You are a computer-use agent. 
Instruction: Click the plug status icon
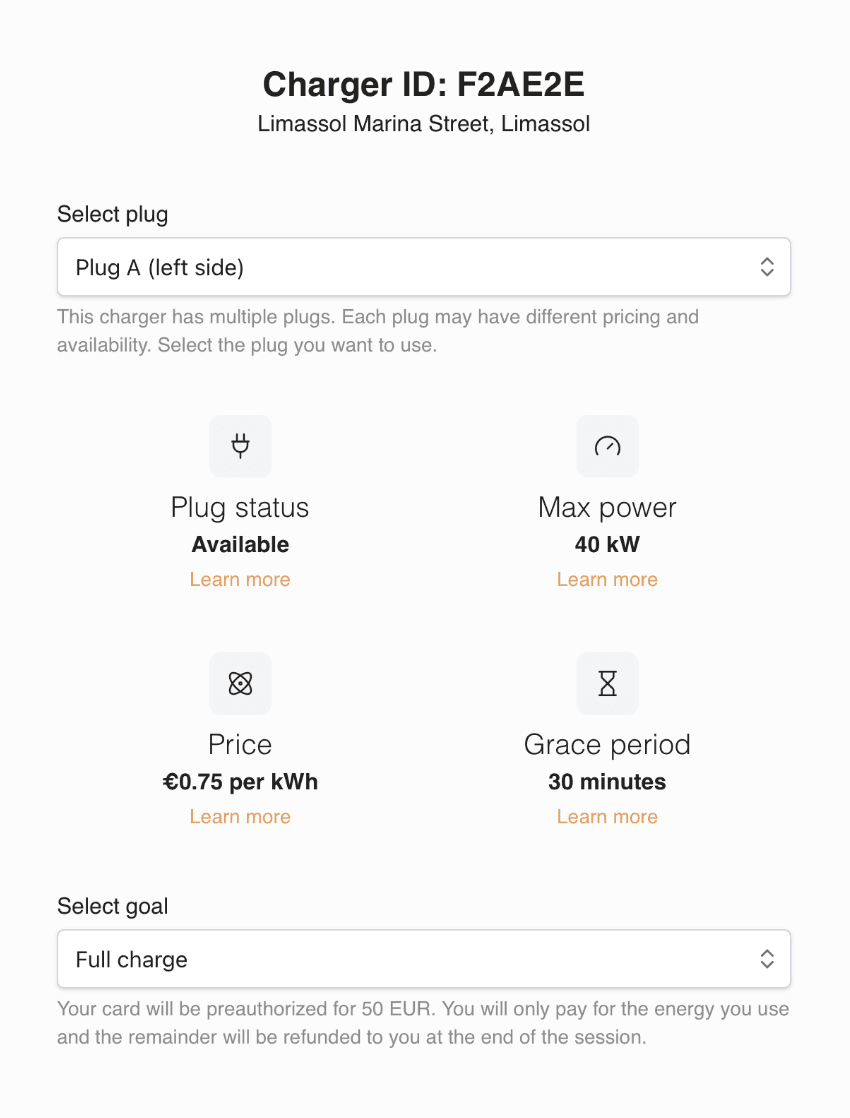(x=240, y=446)
